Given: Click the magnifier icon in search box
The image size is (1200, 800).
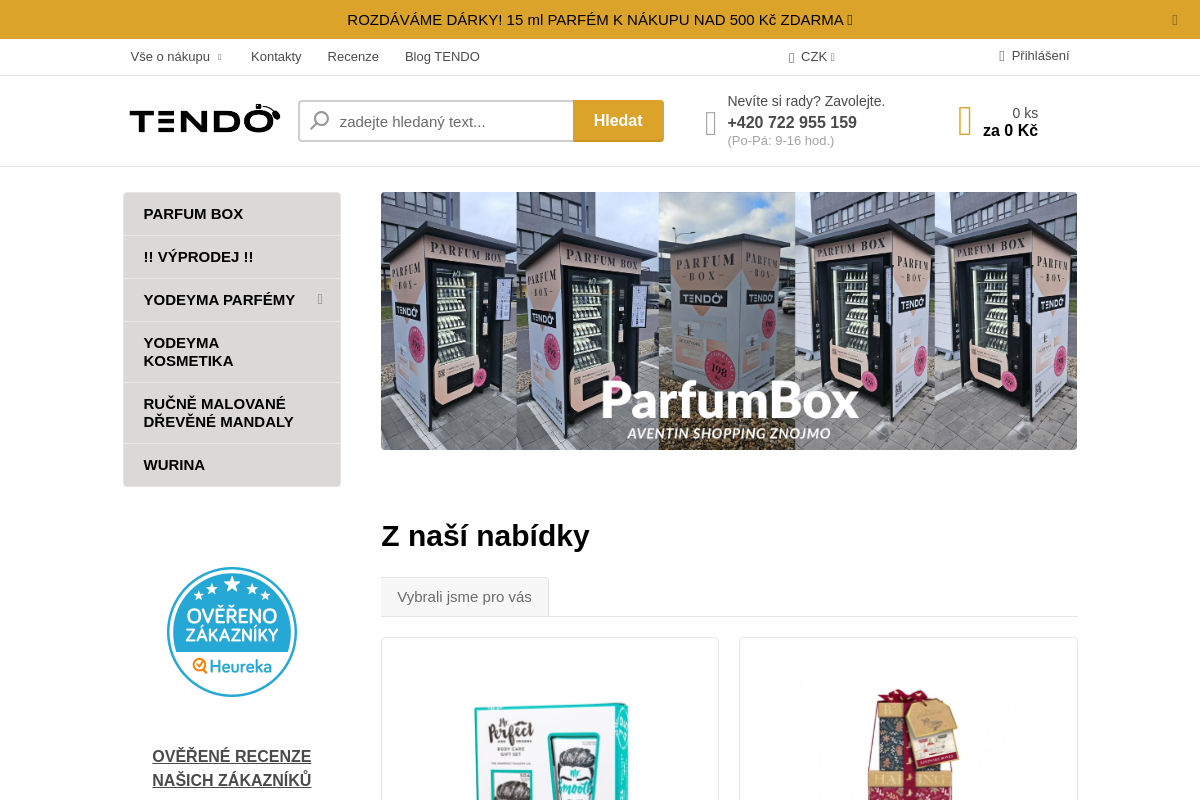Looking at the screenshot, I should pos(320,121).
